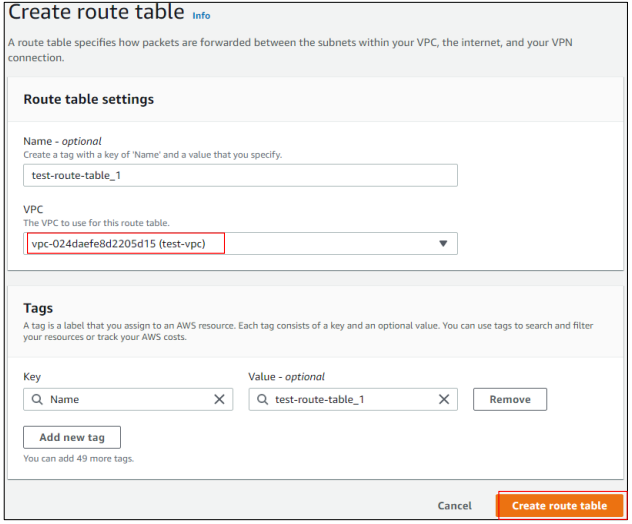The width and height of the screenshot is (632, 524).
Task: Click the search icon in Value field
Action: point(262,399)
